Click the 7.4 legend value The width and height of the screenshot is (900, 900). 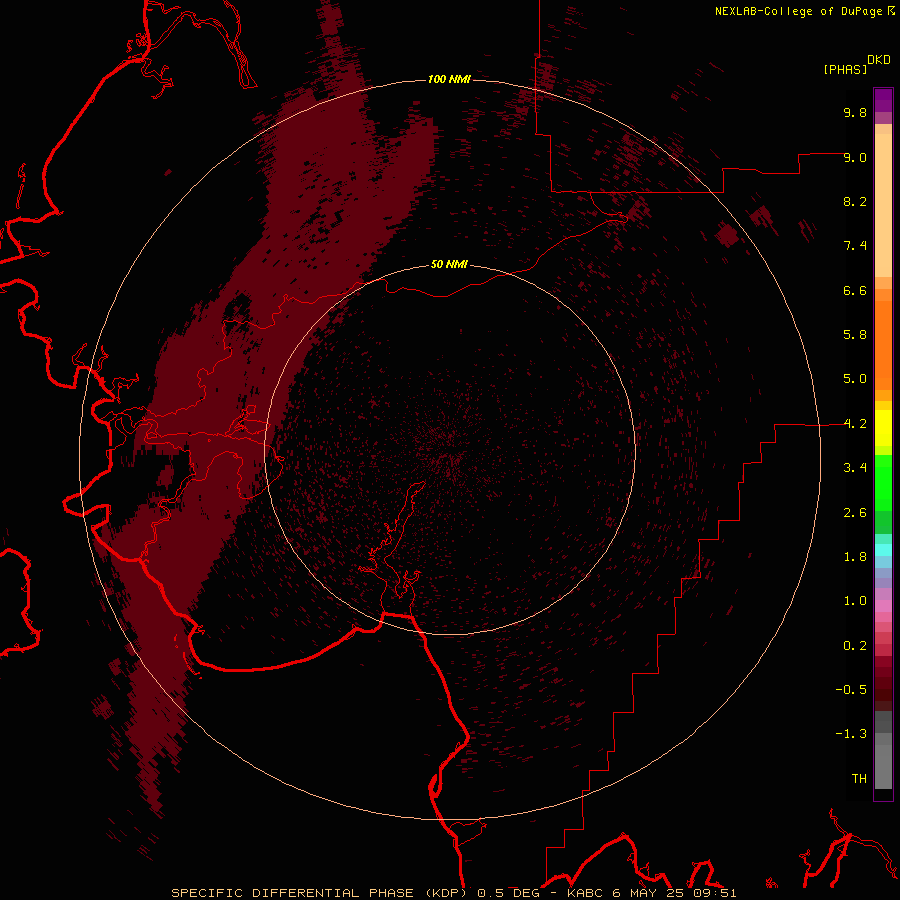(x=855, y=246)
